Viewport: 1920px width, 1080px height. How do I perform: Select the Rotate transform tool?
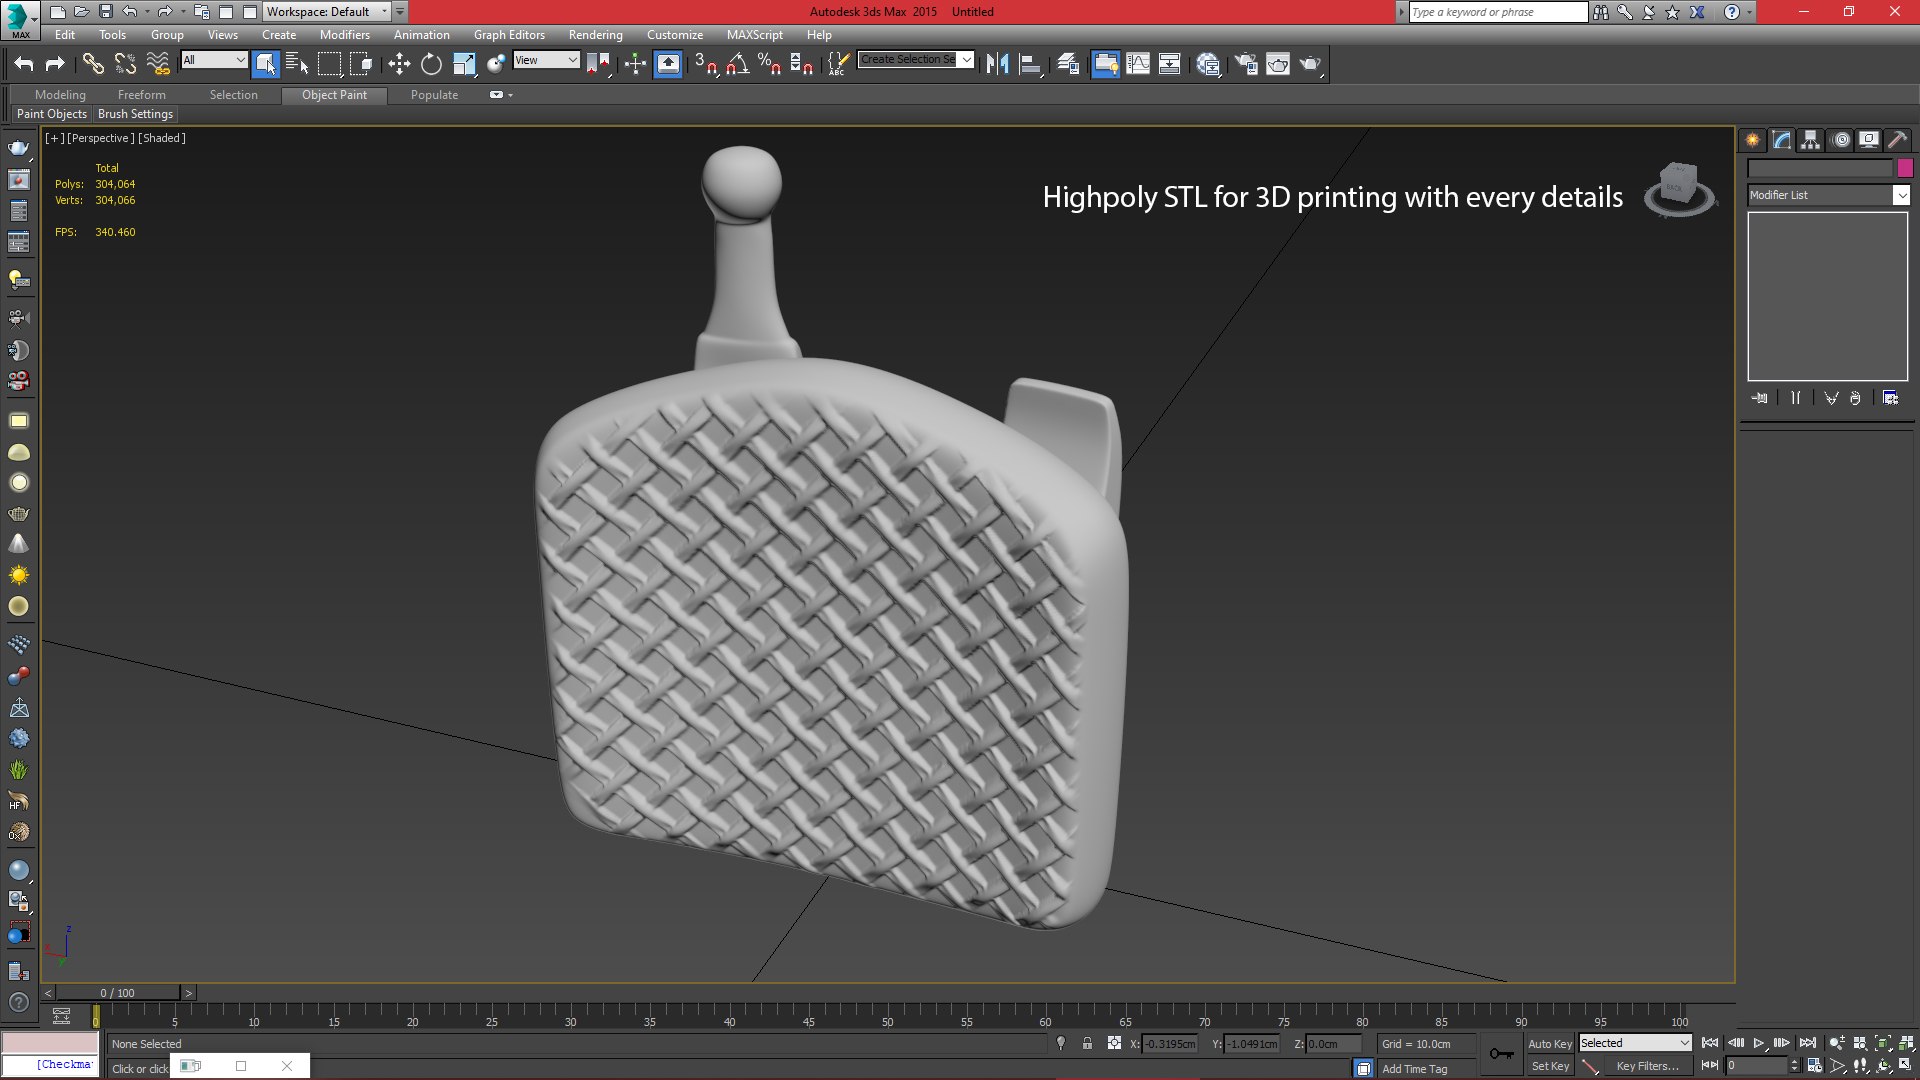(x=431, y=64)
